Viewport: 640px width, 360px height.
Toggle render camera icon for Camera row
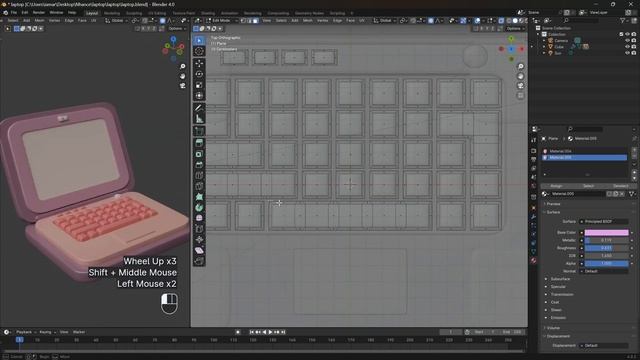633,40
